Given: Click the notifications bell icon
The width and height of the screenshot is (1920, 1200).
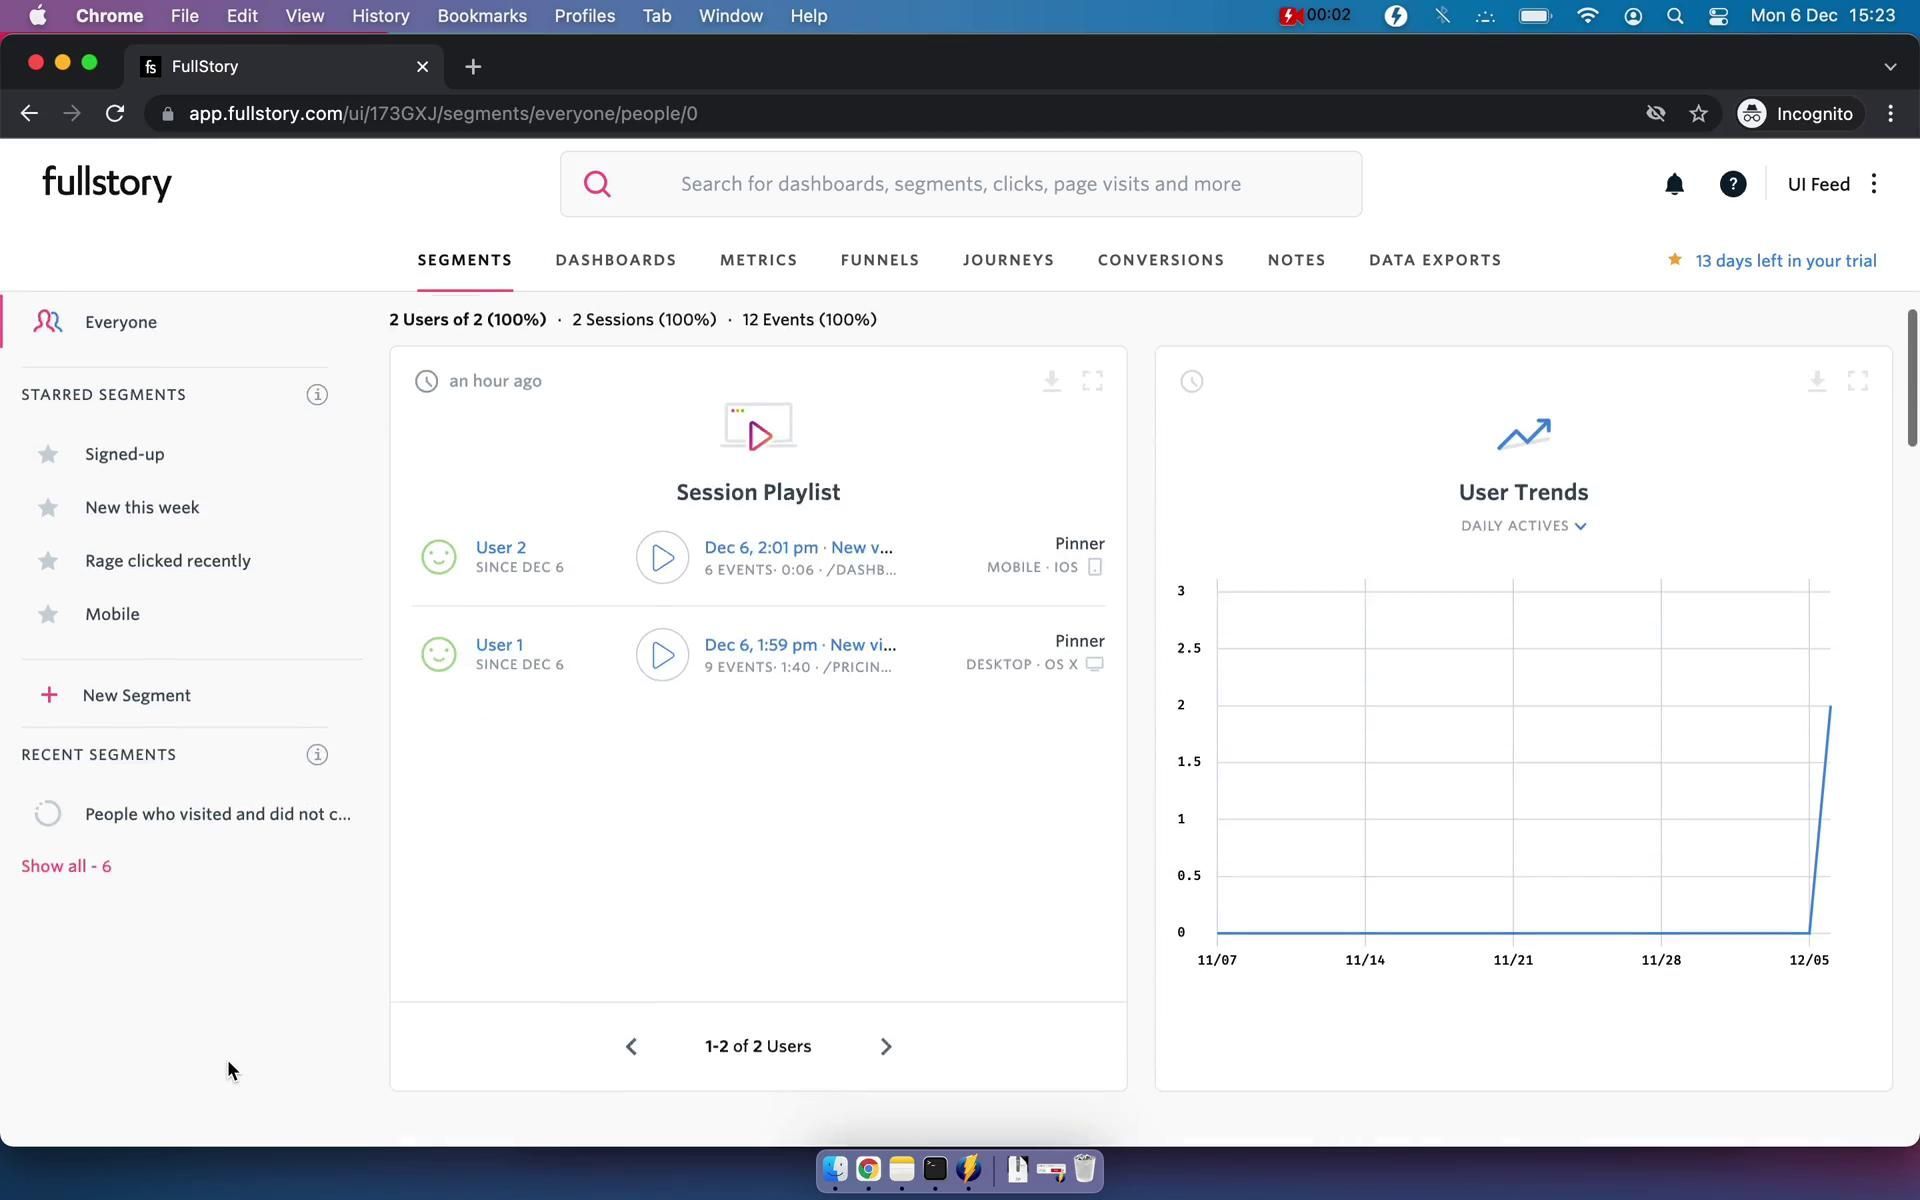Looking at the screenshot, I should point(1674,184).
